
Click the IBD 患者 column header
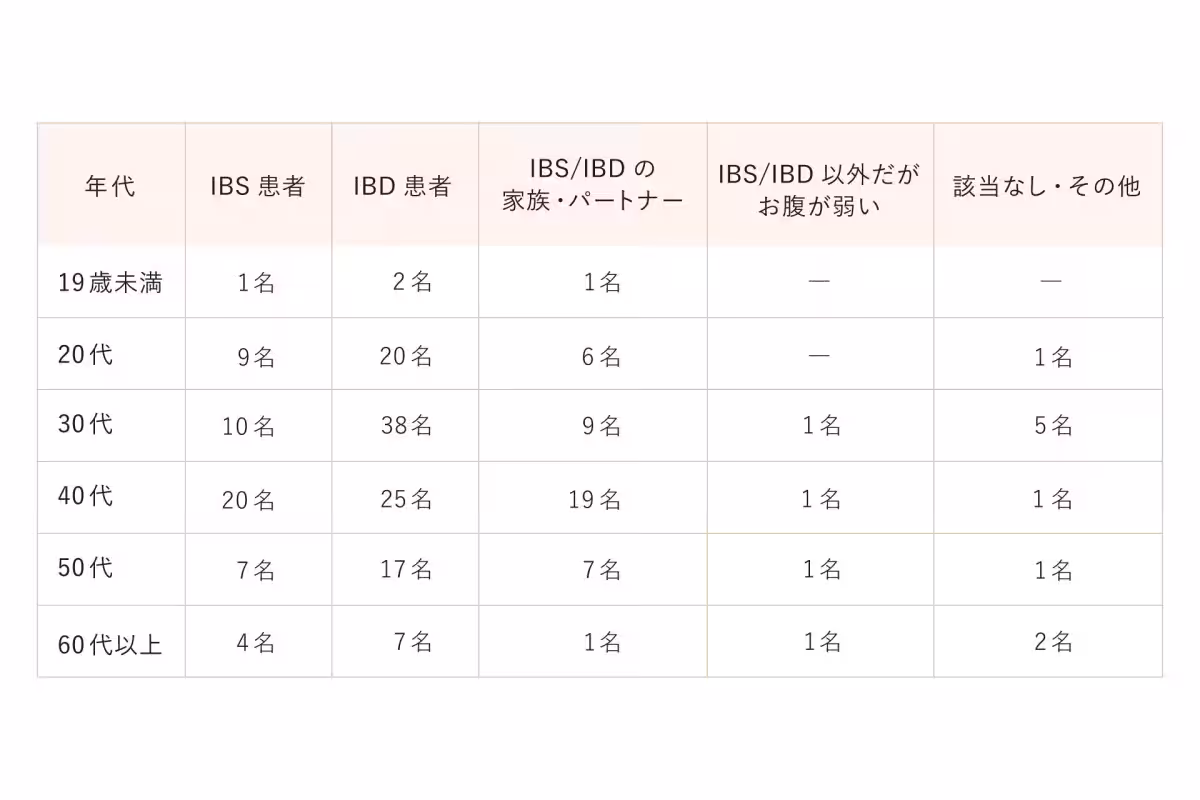point(403,187)
